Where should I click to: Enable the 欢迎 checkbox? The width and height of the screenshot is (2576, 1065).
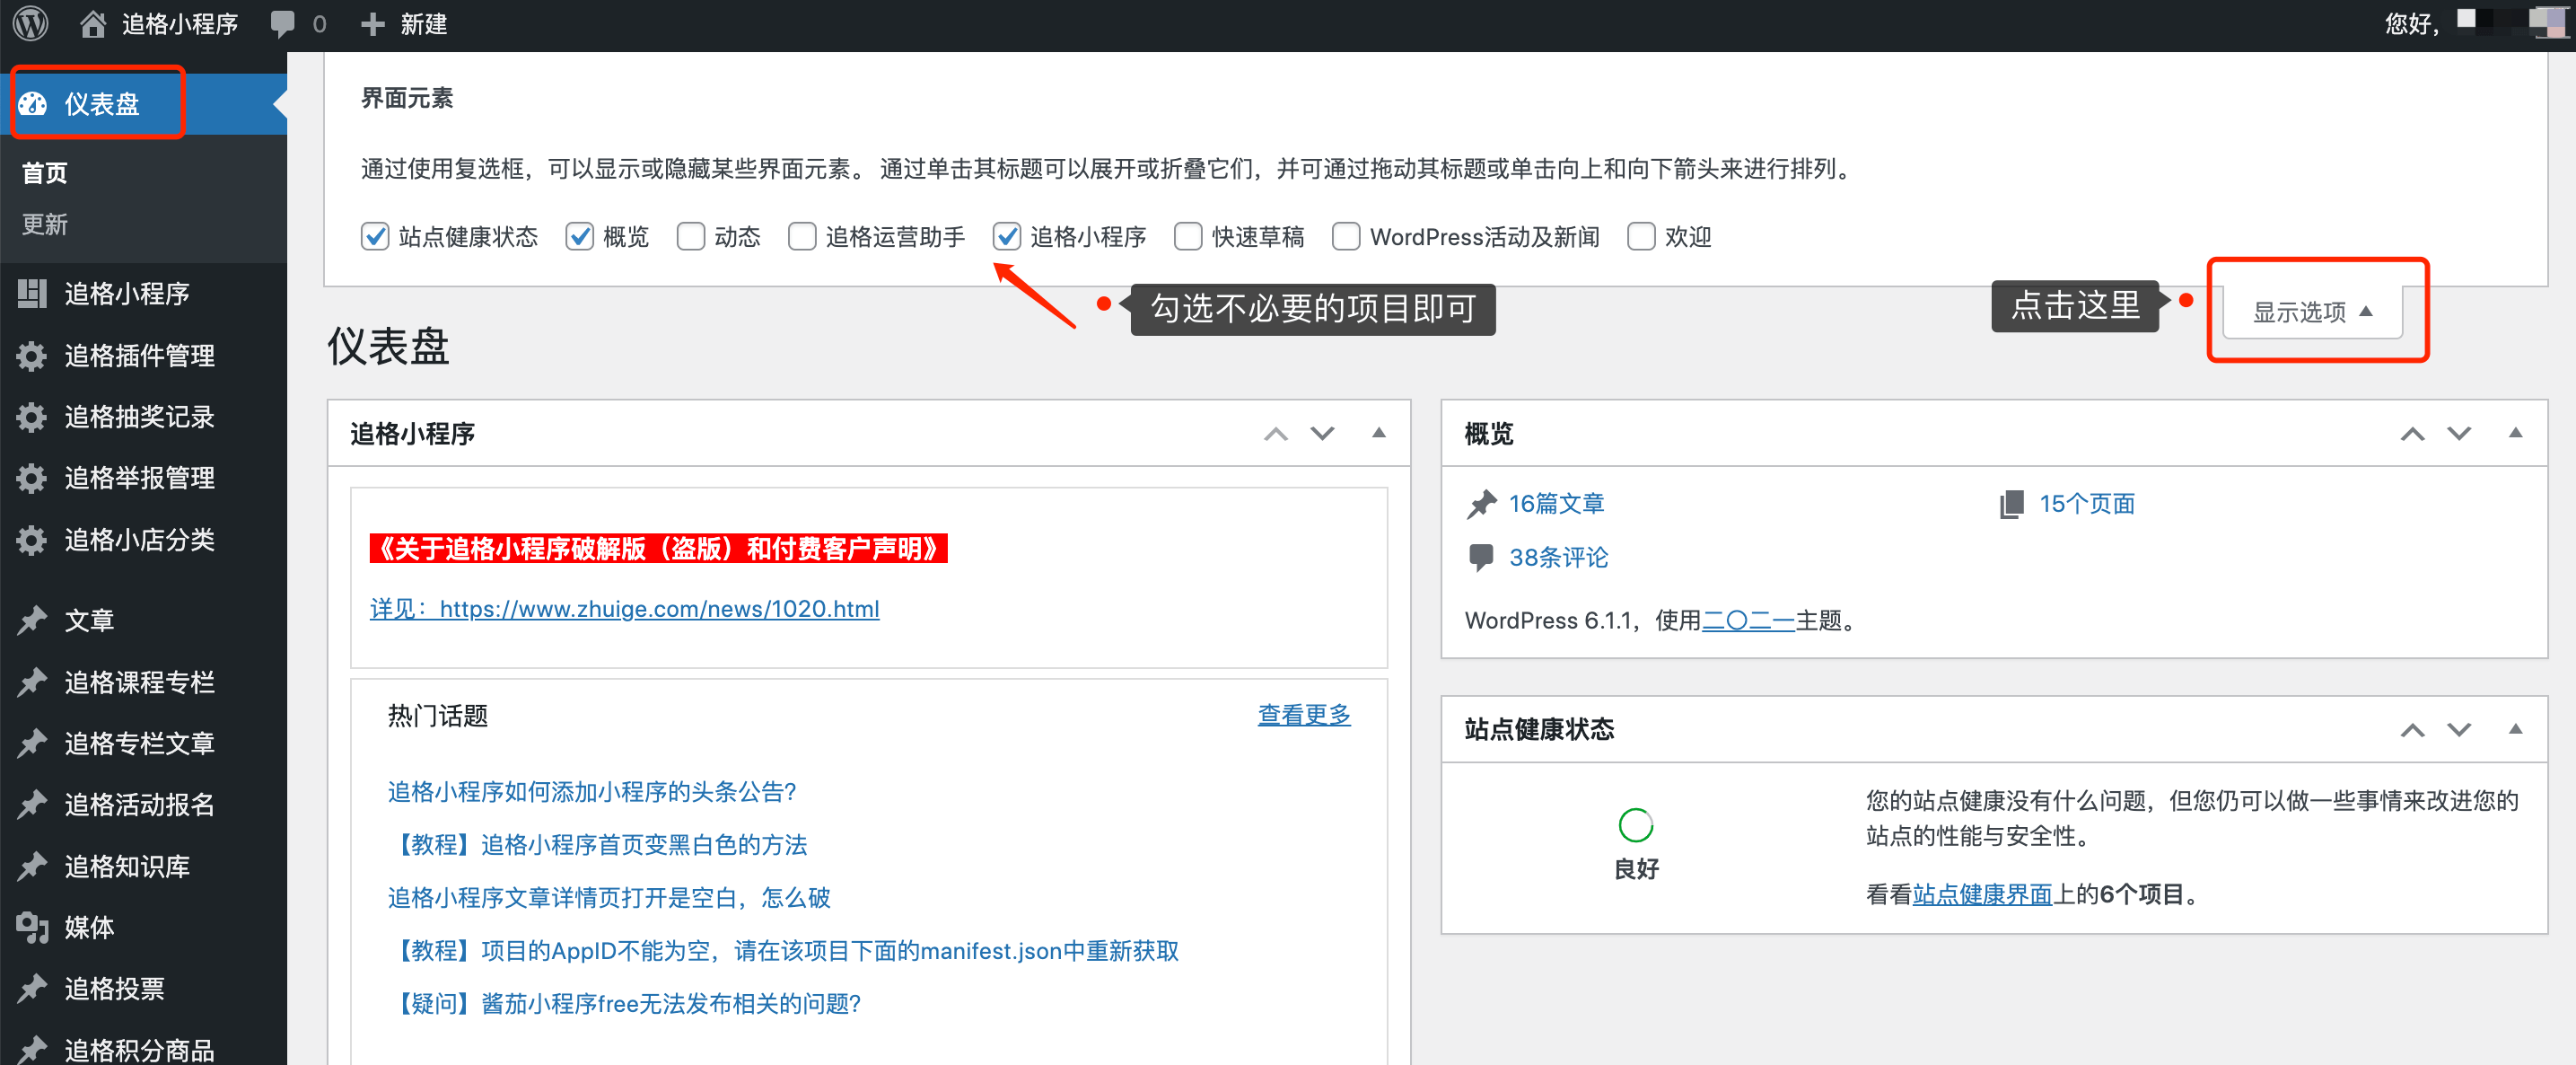[1641, 237]
